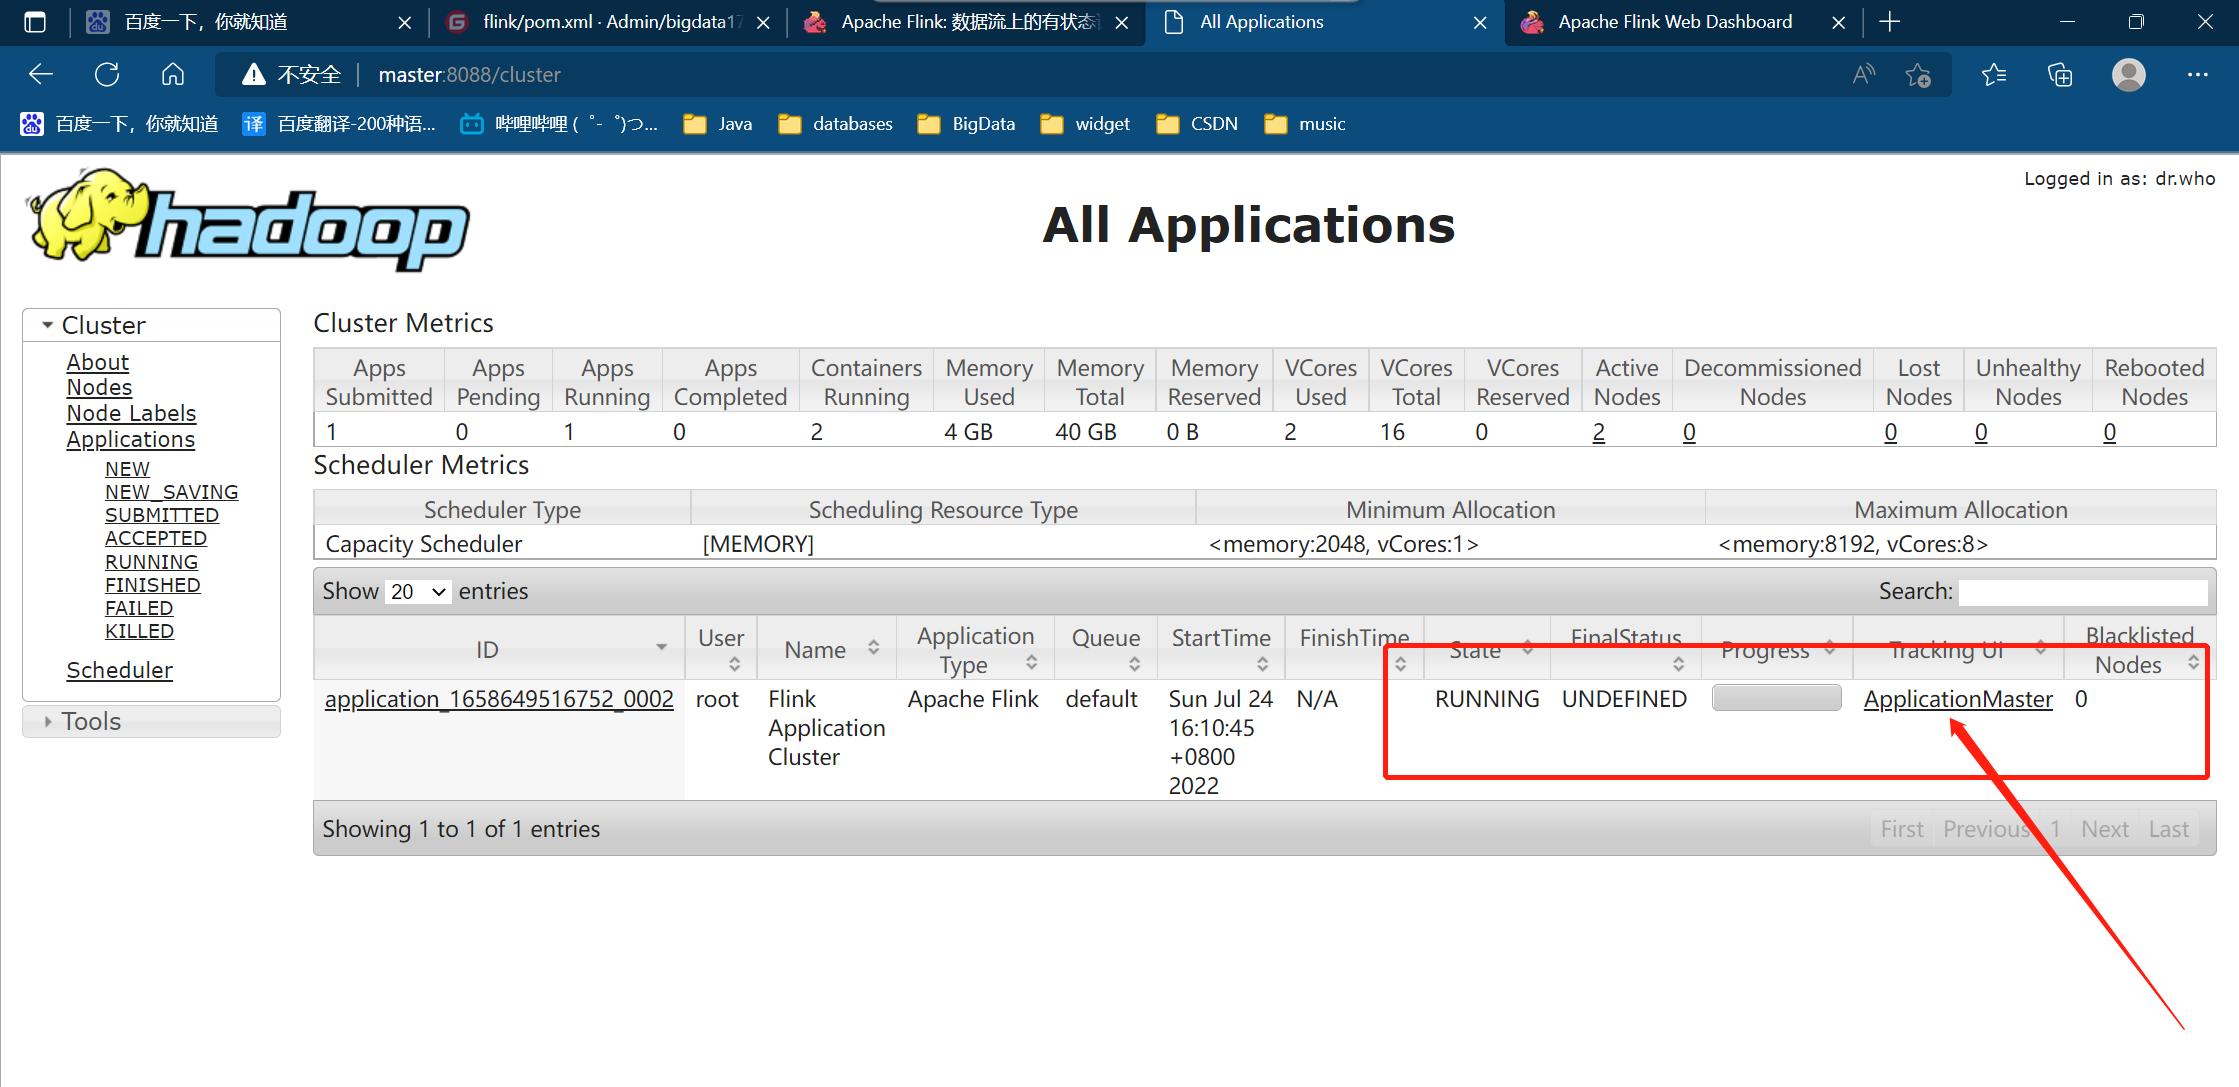Screen dimensions: 2239x1087
Task: Click the browser refresh icon
Action: pyautogui.click(x=107, y=75)
